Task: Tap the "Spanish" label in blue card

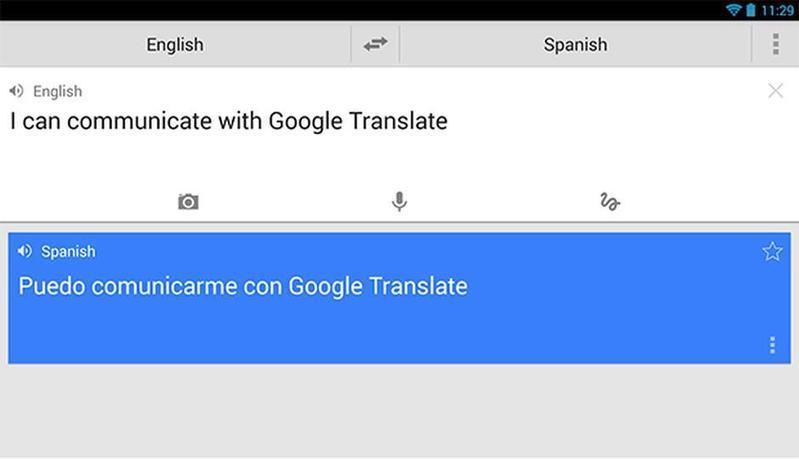Action: click(x=68, y=251)
